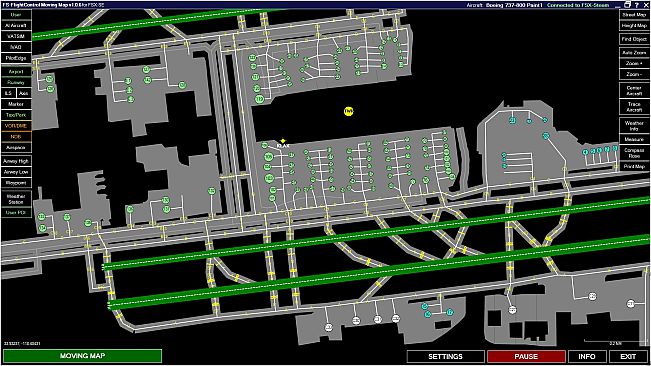The image size is (651, 366).
Task: Click Zoom + button
Action: 634,63
